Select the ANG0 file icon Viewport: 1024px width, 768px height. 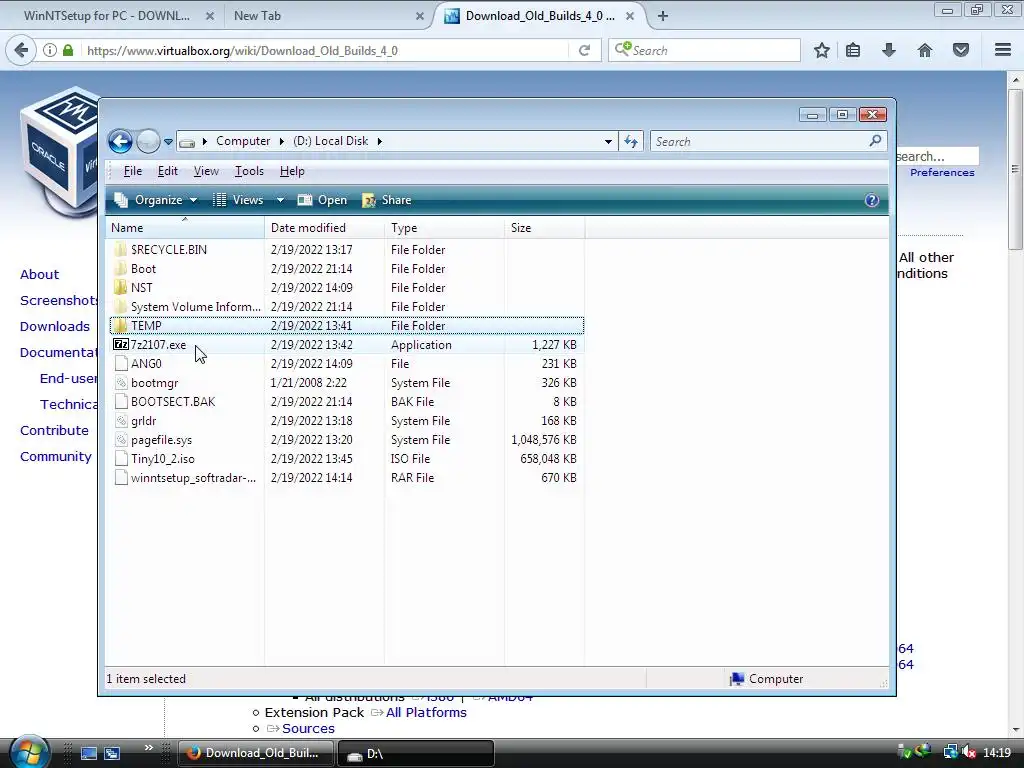[x=121, y=364]
